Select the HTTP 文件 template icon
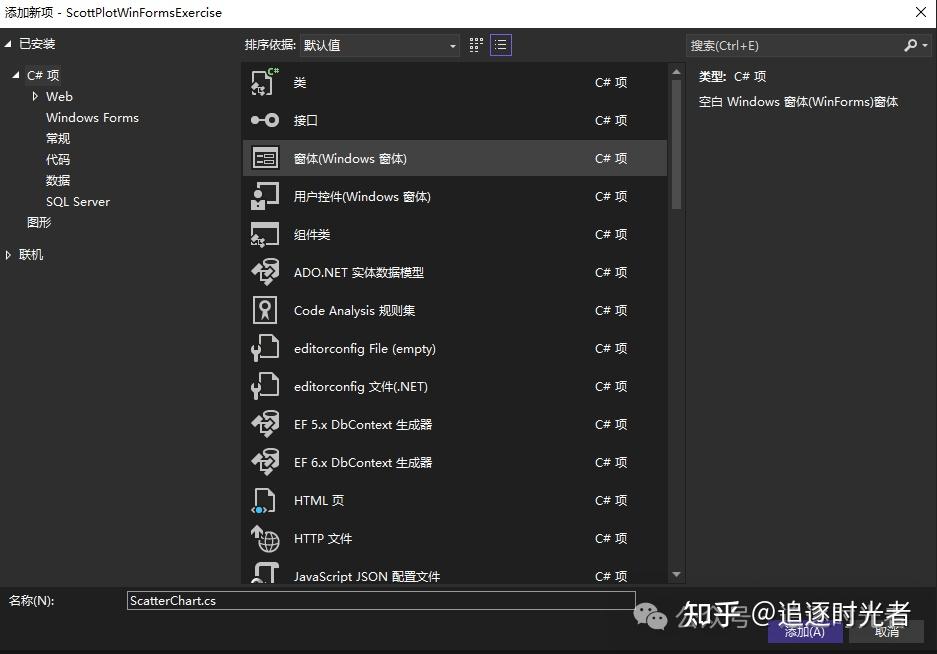This screenshot has width=937, height=654. pyautogui.click(x=266, y=538)
